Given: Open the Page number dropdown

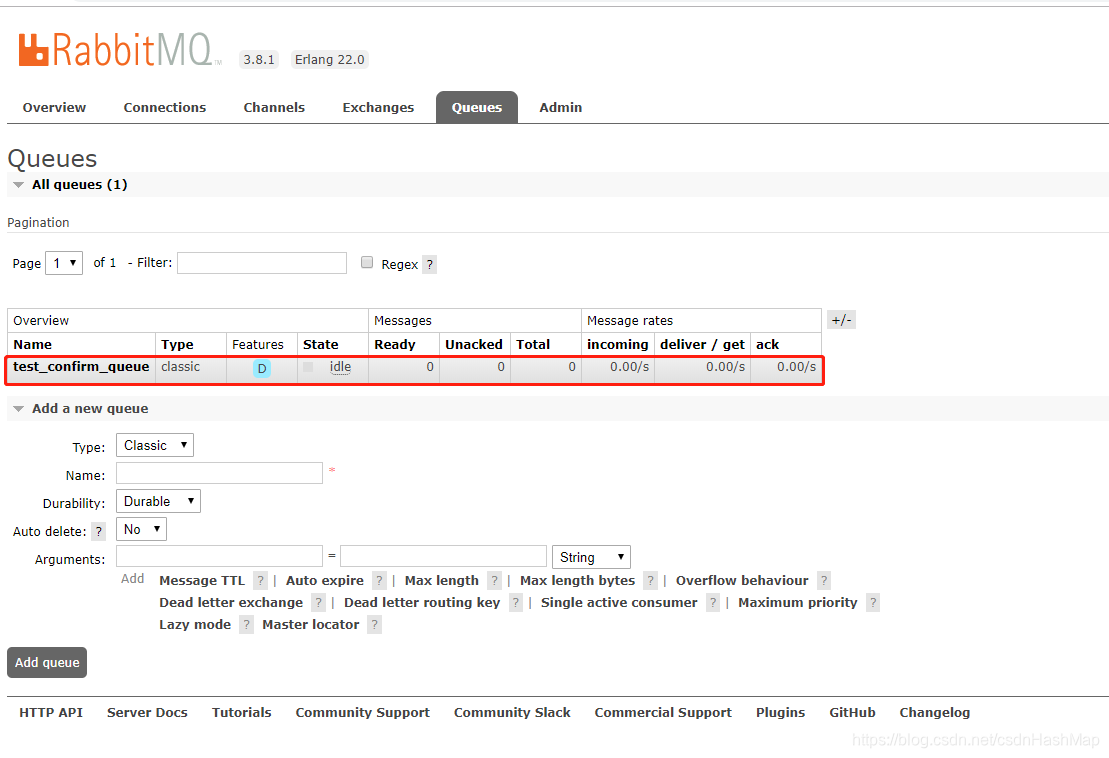Looking at the screenshot, I should click(x=64, y=263).
